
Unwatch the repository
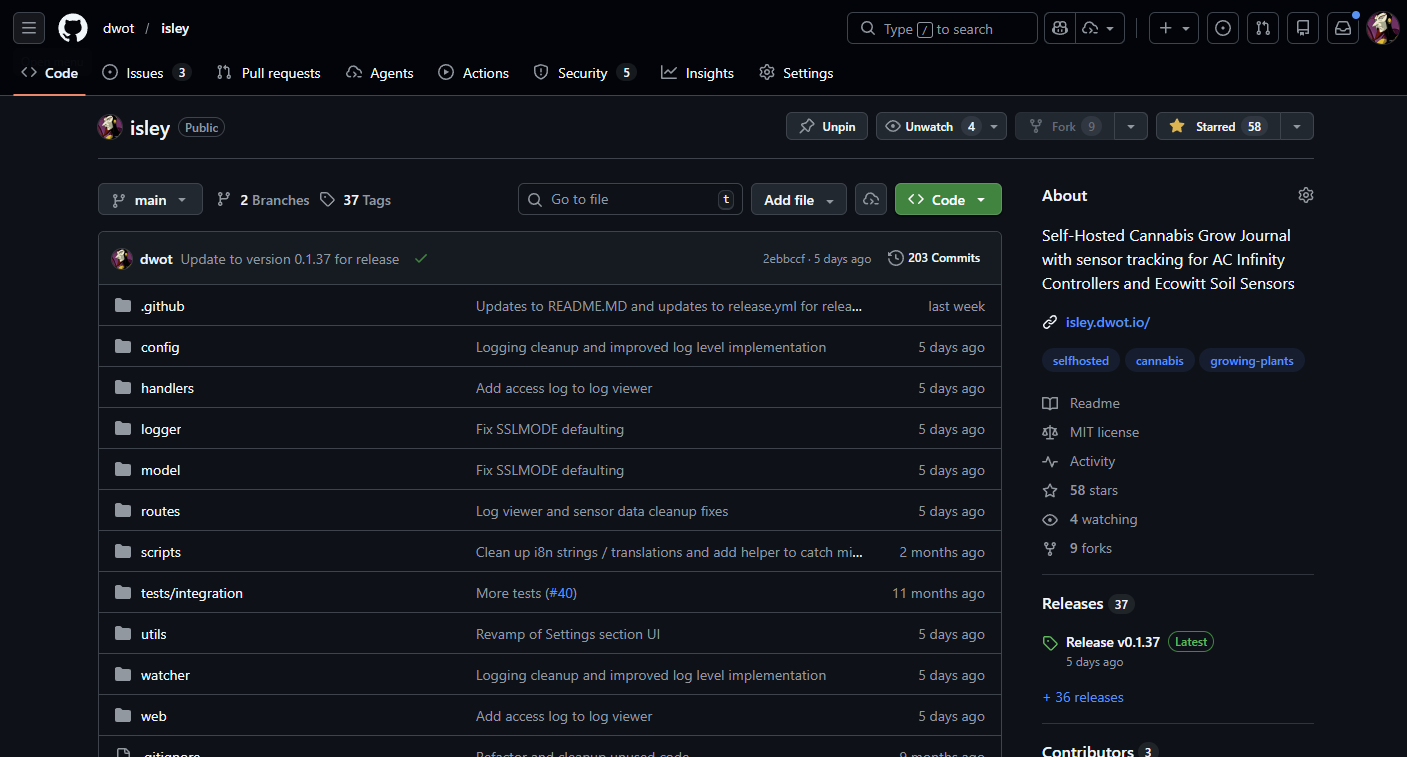929,126
